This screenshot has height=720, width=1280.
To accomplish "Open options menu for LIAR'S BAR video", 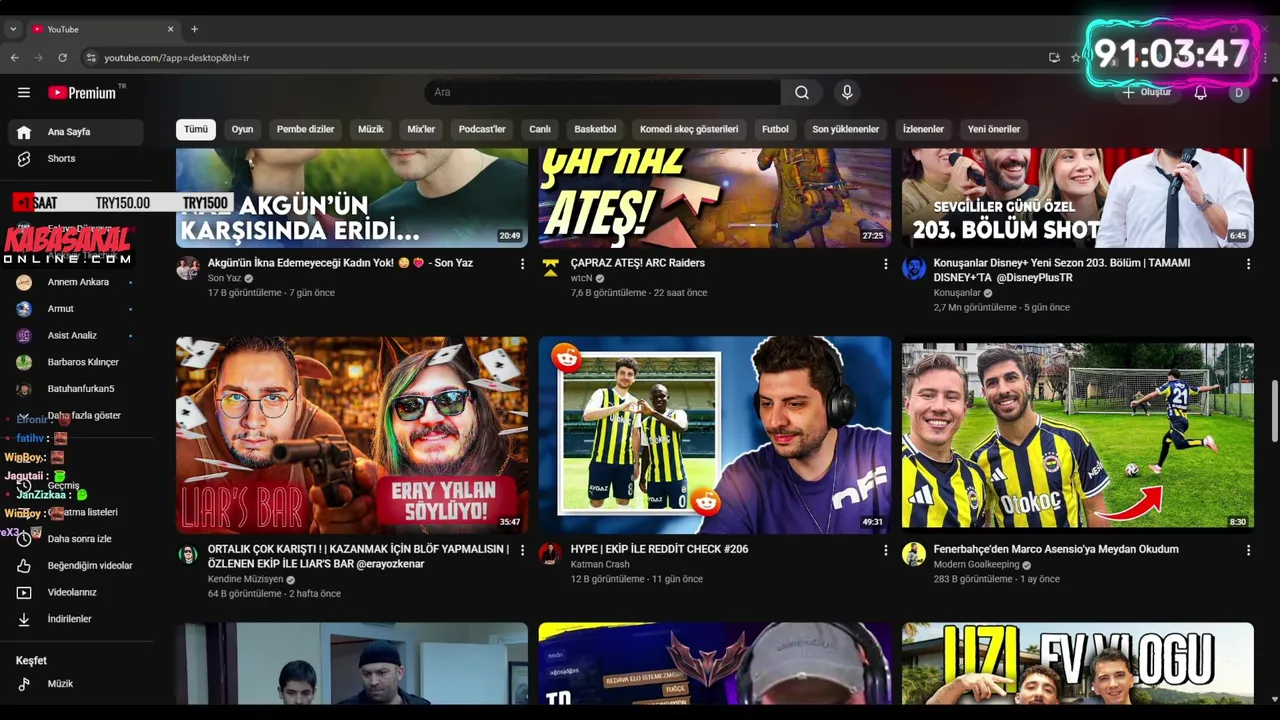I will (522, 550).
